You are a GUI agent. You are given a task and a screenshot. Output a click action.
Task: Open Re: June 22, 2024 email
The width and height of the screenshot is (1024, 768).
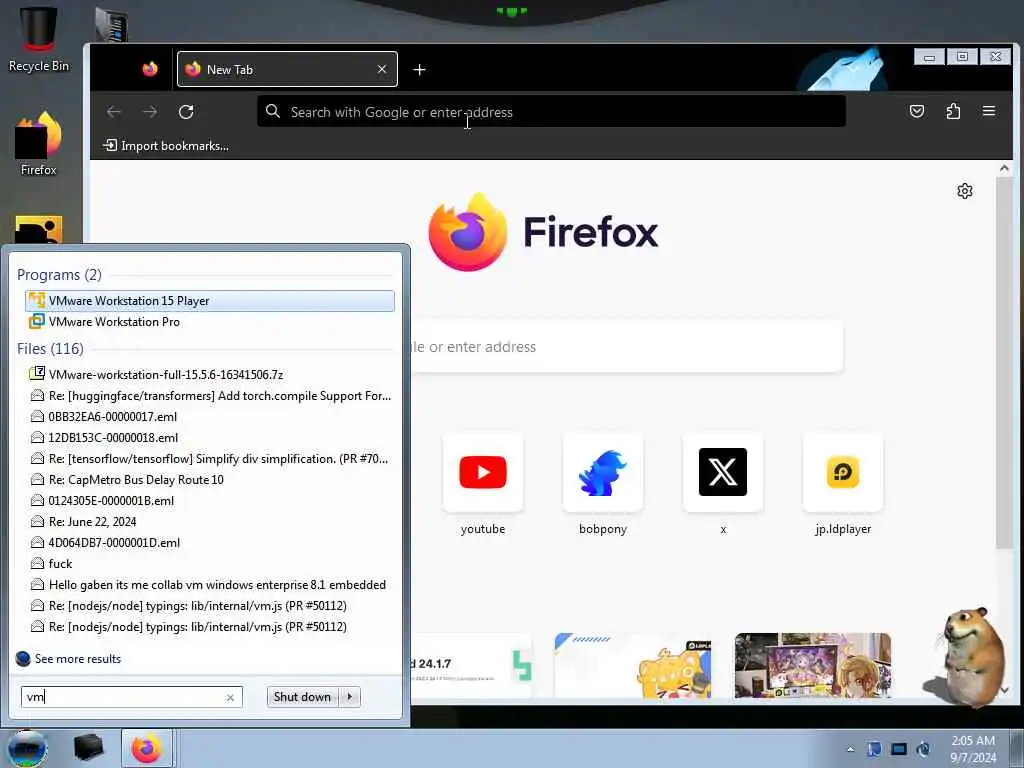[x=210, y=522]
